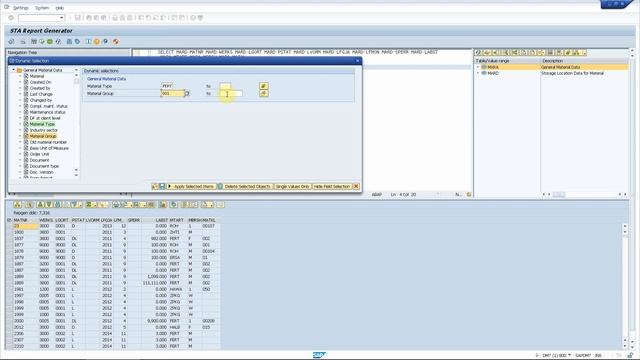Click Hide Field Selection button
This screenshot has width=640, height=360.
click(332, 186)
